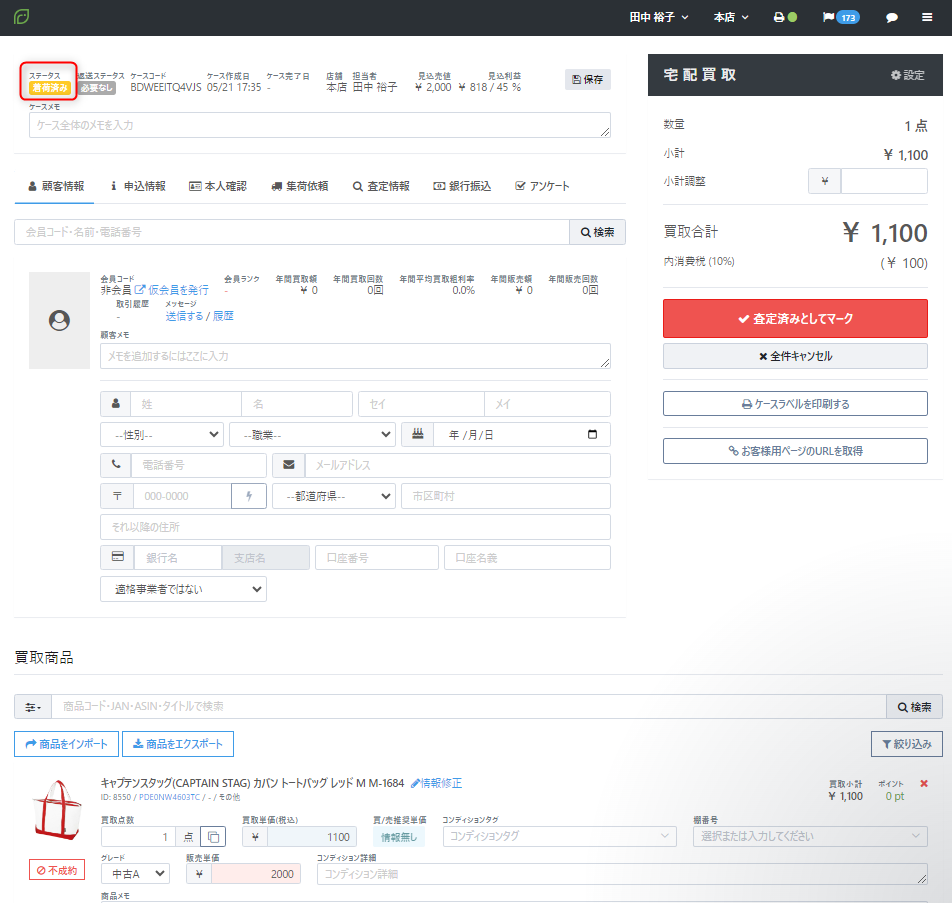Switch to the 査定情報 tab
952x903 pixels.
pos(381,186)
